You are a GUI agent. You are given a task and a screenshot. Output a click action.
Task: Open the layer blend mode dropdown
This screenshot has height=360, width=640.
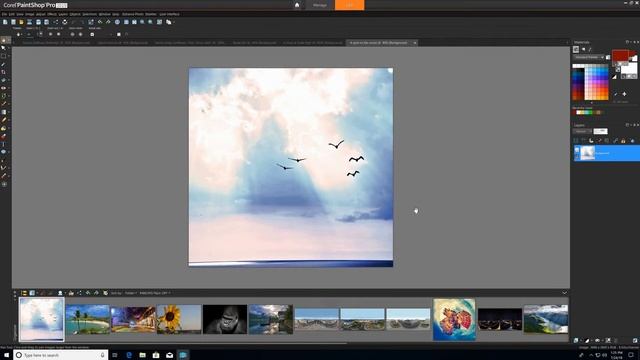click(582, 131)
